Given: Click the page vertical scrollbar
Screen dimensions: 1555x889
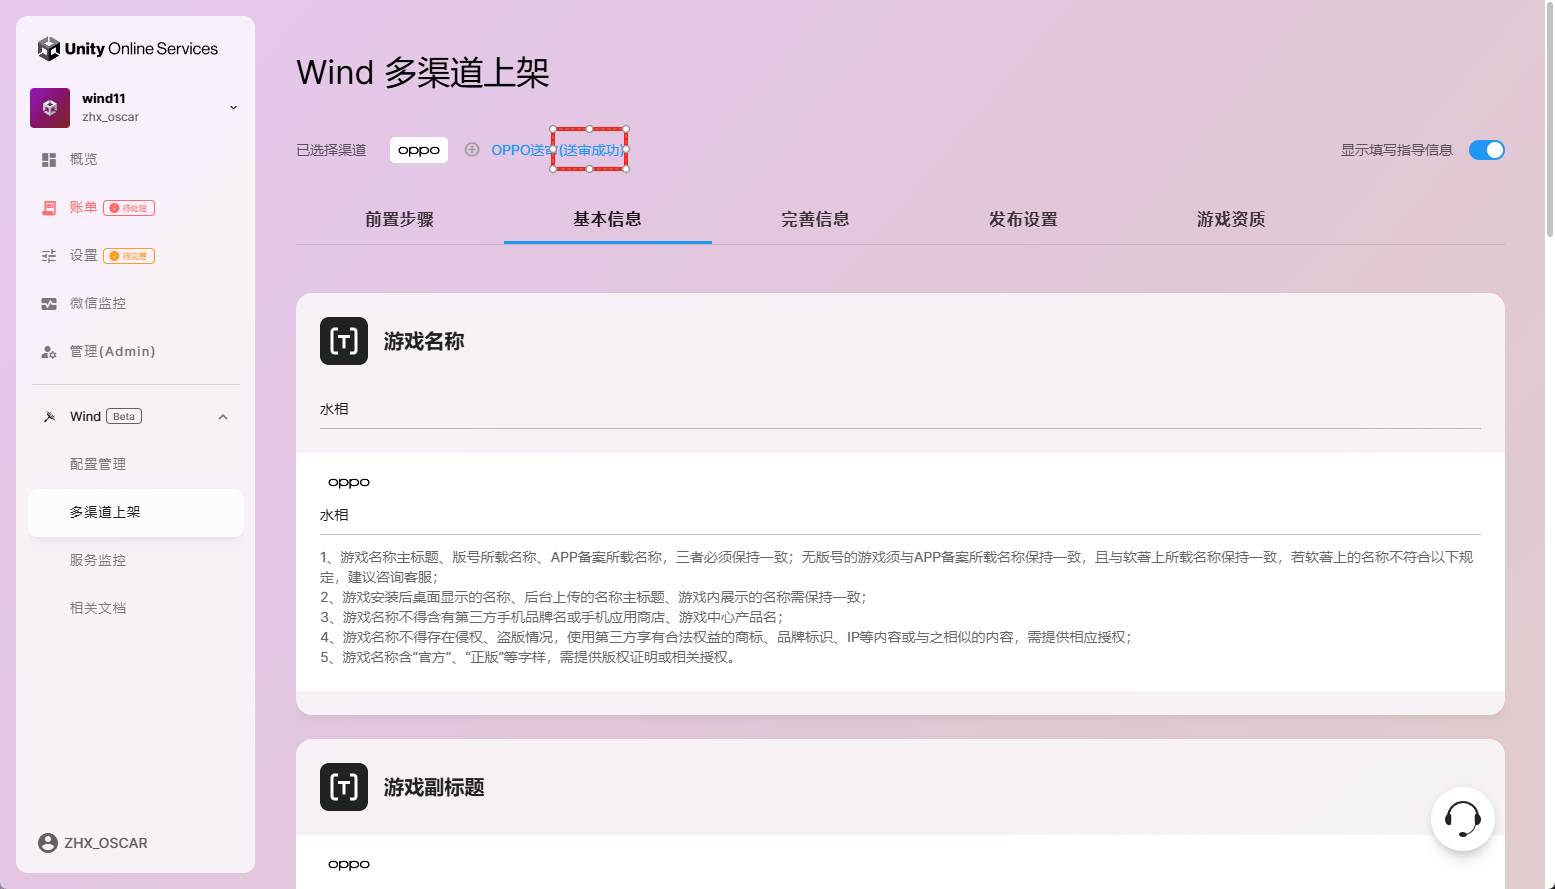Looking at the screenshot, I should (1549, 120).
